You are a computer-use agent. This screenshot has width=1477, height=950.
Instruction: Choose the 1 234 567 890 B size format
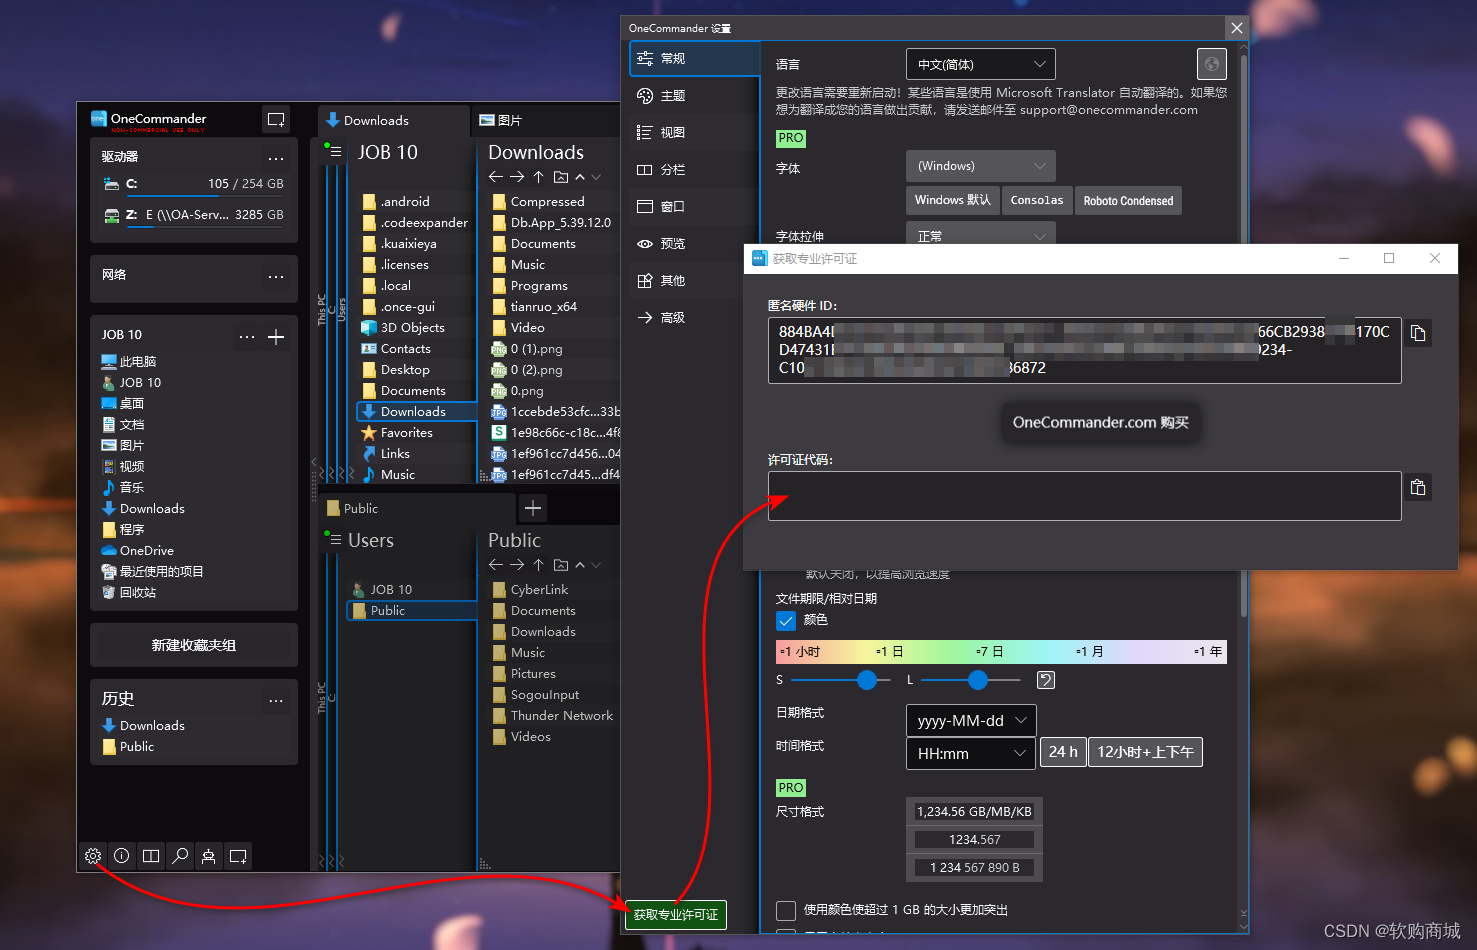[x=974, y=868]
